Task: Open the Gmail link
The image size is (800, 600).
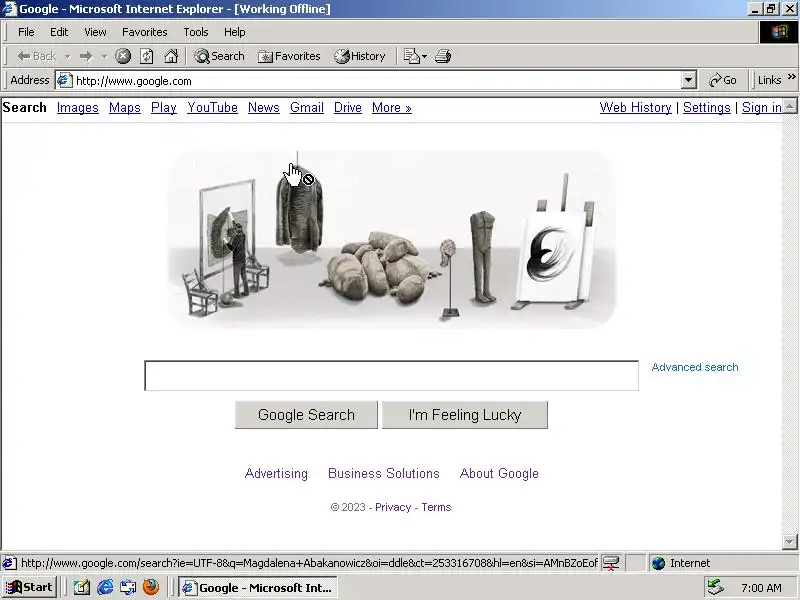Action: pos(307,108)
